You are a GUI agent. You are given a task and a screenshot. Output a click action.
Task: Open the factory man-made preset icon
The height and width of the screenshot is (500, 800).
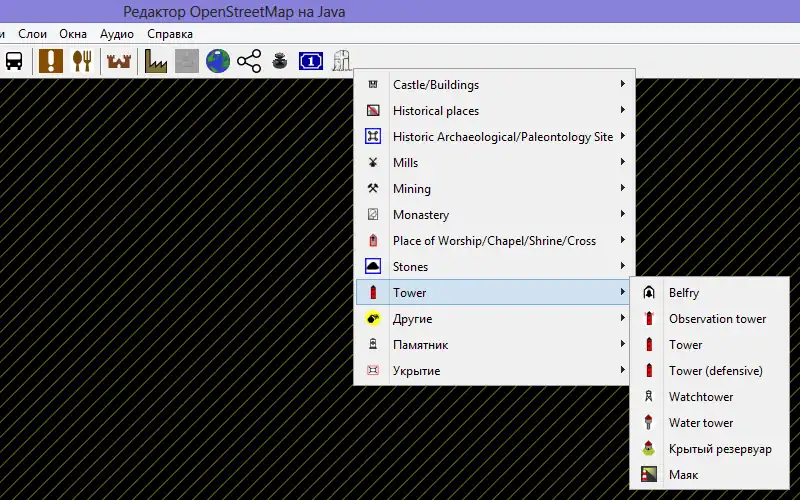(x=156, y=62)
